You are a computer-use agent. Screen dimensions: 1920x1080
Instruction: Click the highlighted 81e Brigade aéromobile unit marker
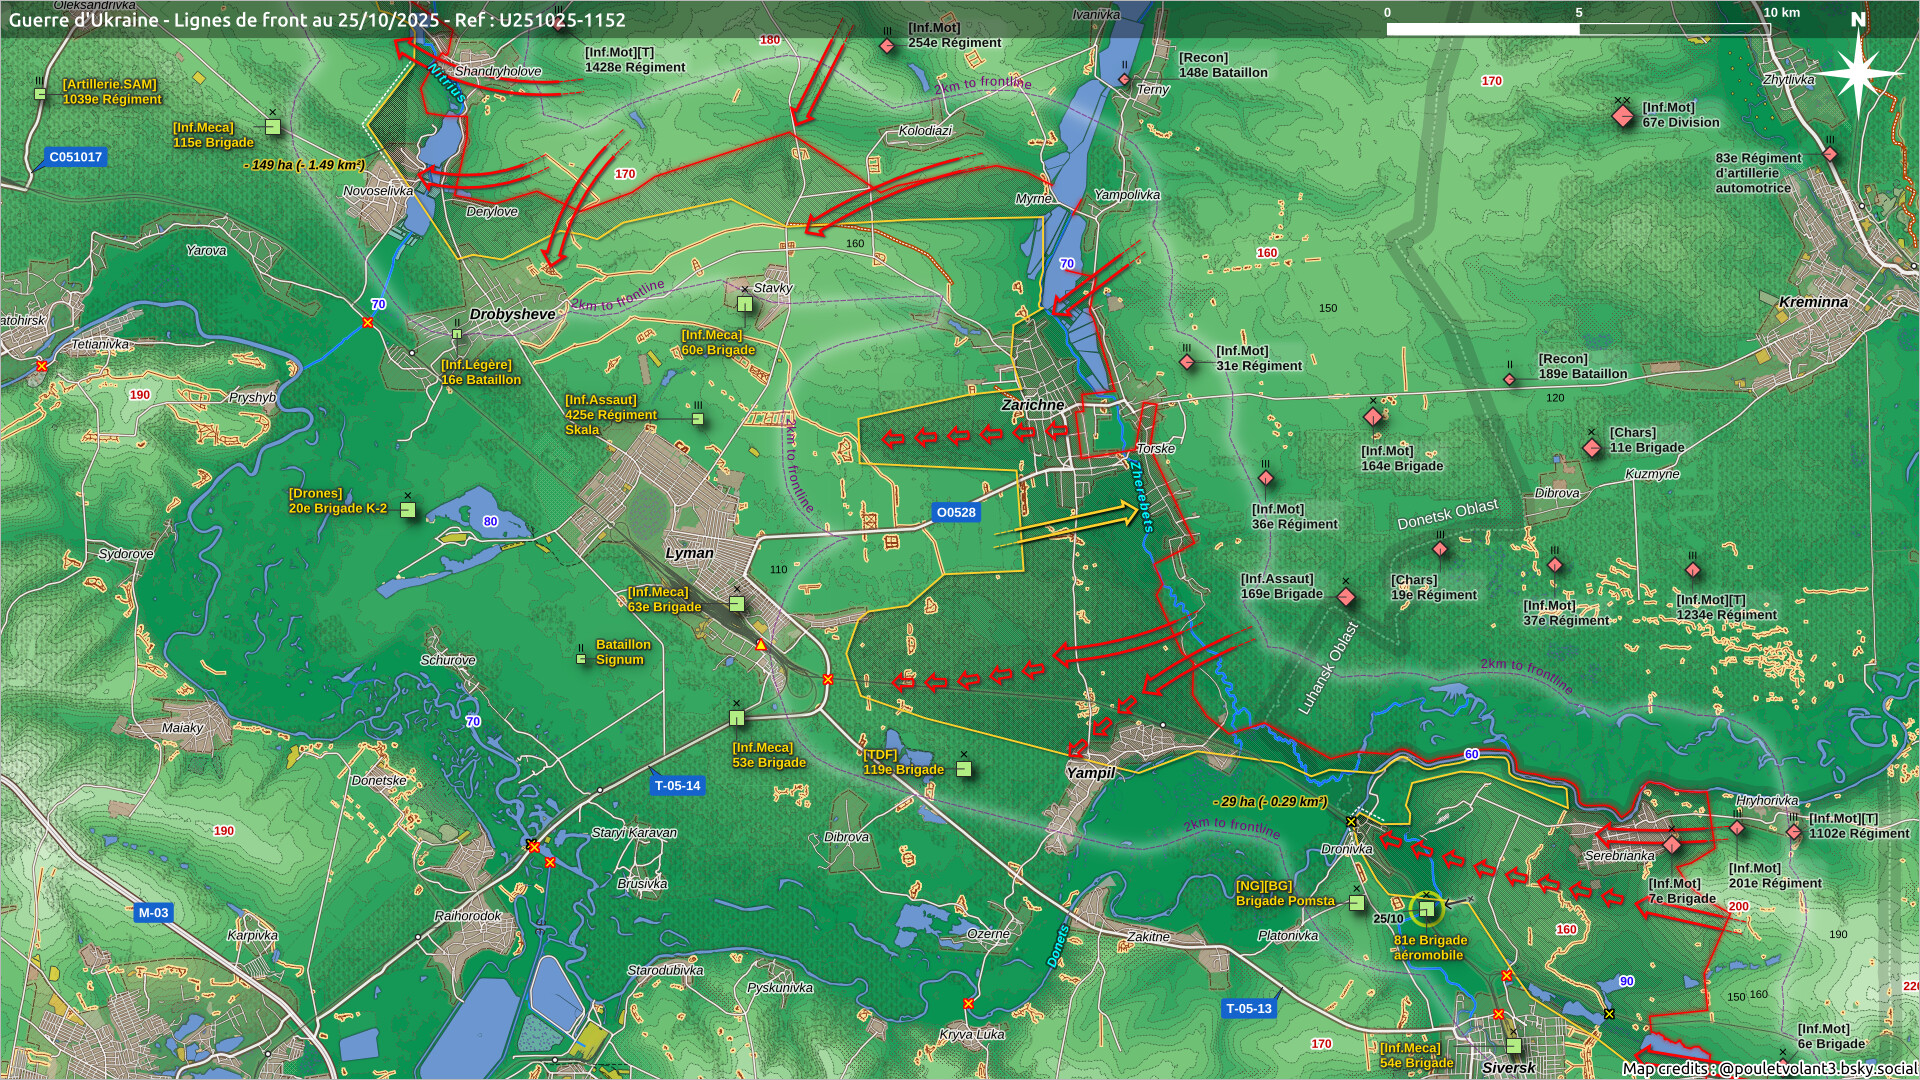click(1427, 909)
